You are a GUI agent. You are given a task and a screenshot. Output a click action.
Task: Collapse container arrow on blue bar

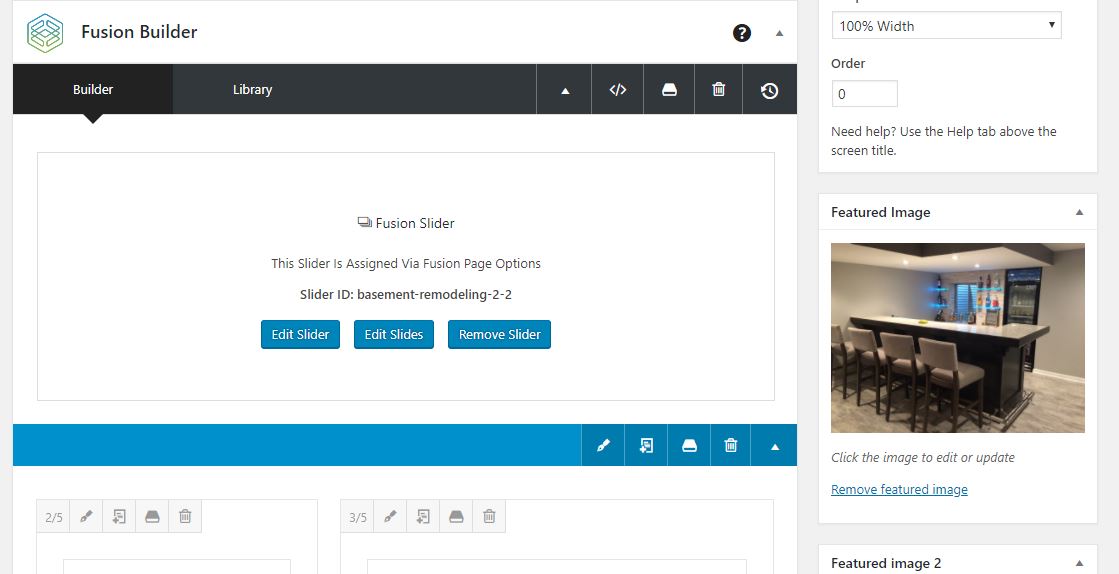click(x=774, y=446)
